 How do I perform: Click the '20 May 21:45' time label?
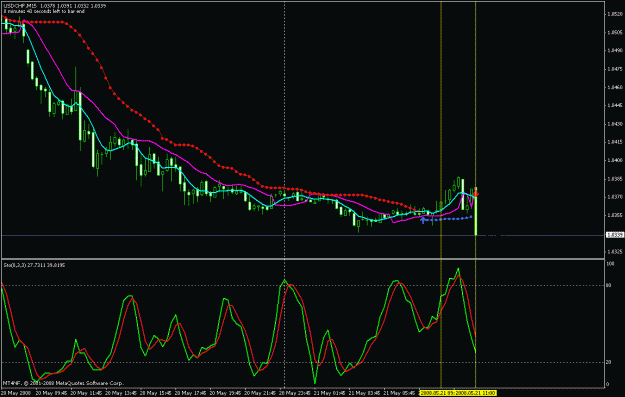coord(259,393)
